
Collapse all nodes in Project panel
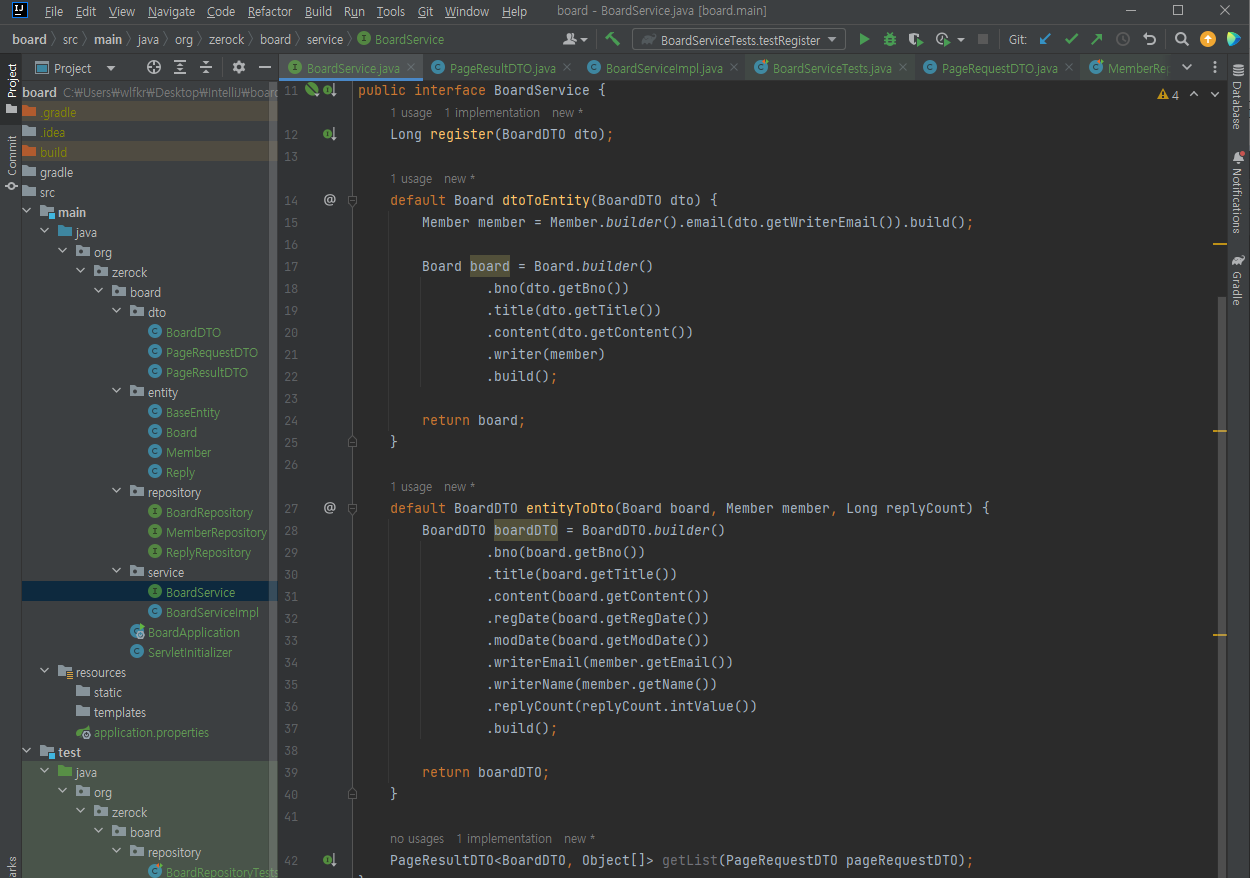206,68
